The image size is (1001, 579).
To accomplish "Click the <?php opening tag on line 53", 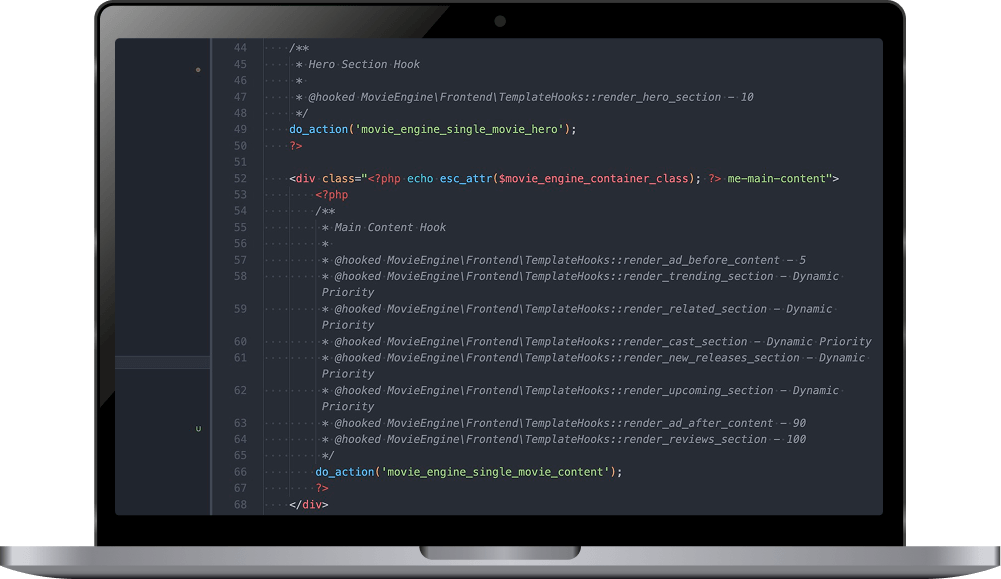I will coord(330,194).
